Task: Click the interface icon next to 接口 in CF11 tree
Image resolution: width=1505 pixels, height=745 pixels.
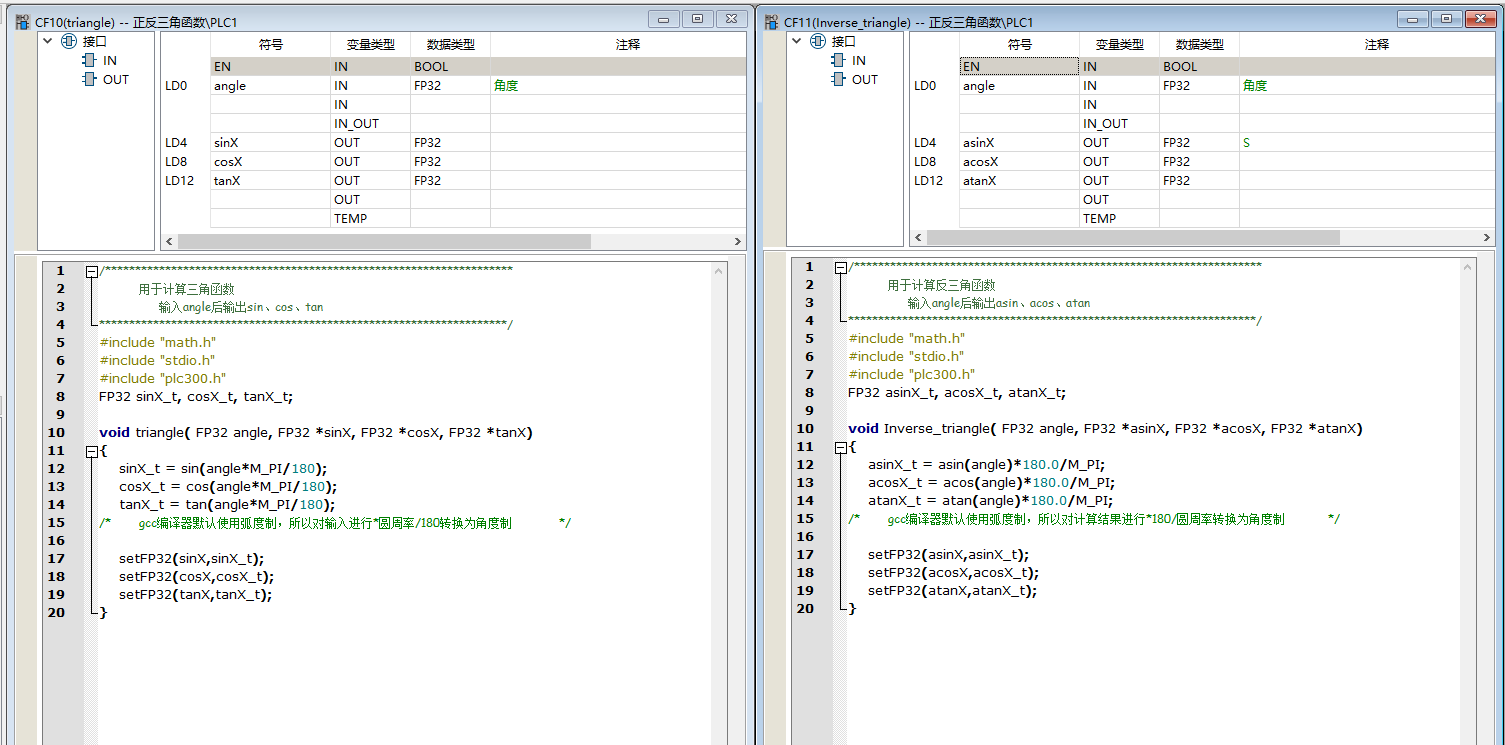Action: pyautogui.click(x=818, y=42)
